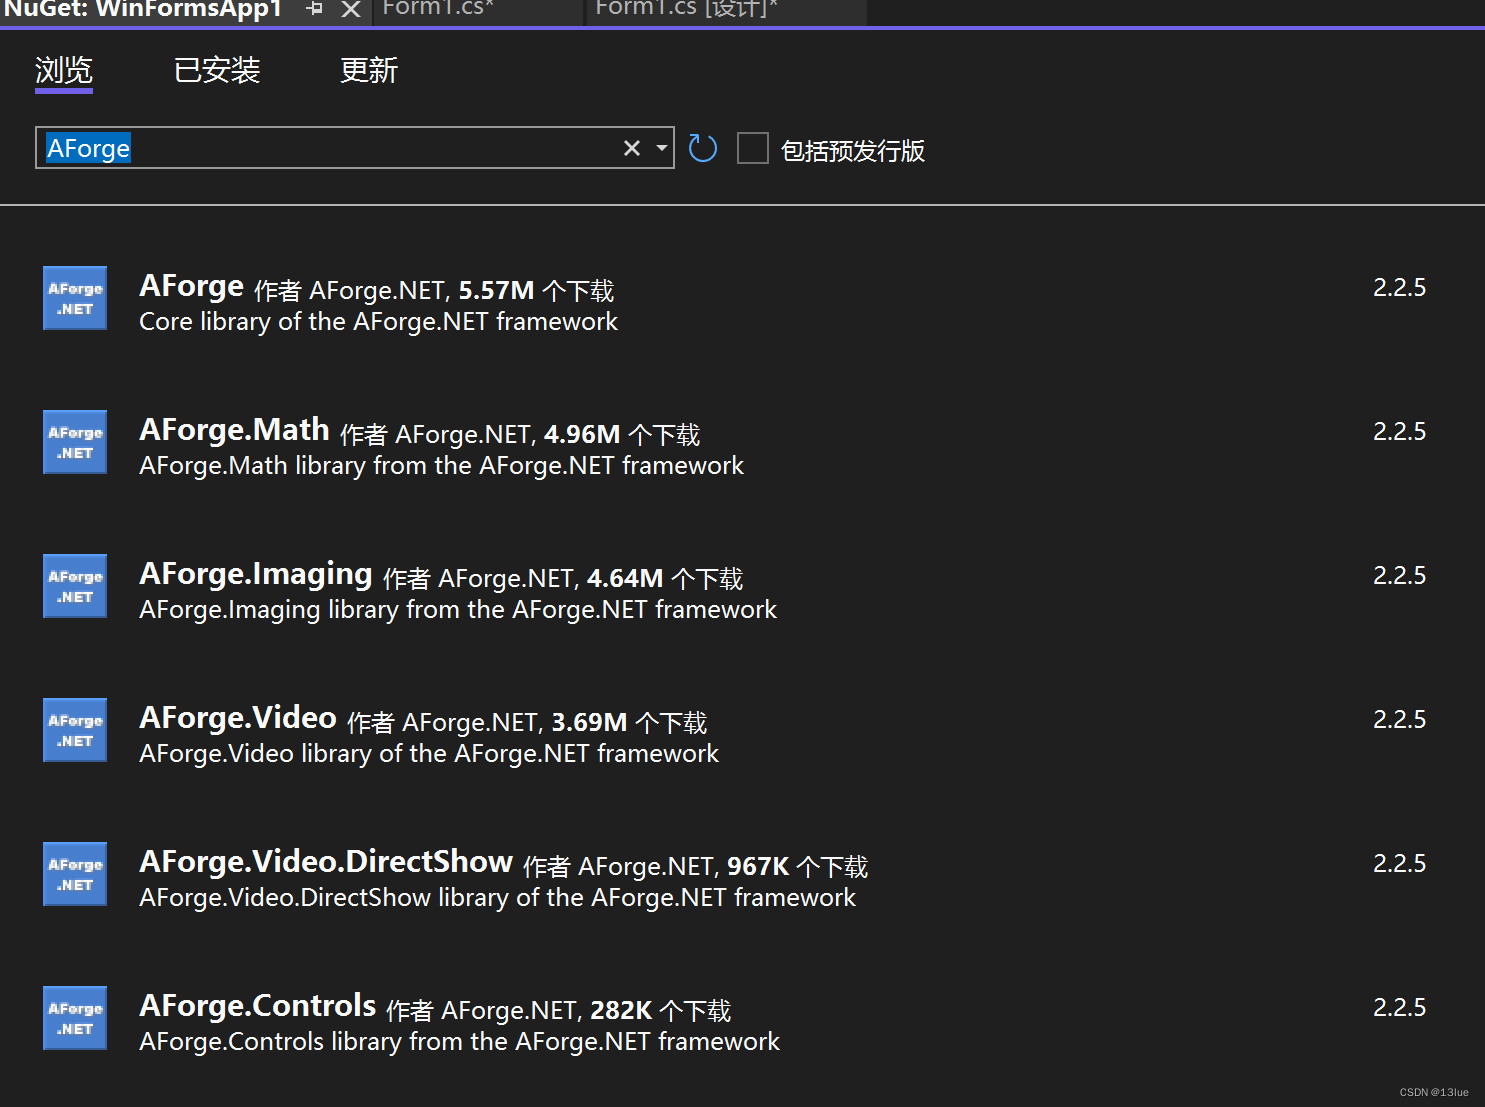Clear the AForge search text
This screenshot has height=1107, width=1485.
tap(631, 148)
